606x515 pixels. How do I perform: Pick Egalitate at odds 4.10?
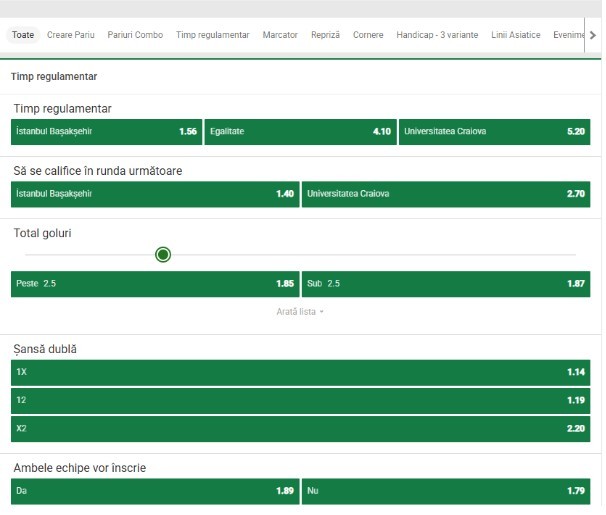click(300, 132)
